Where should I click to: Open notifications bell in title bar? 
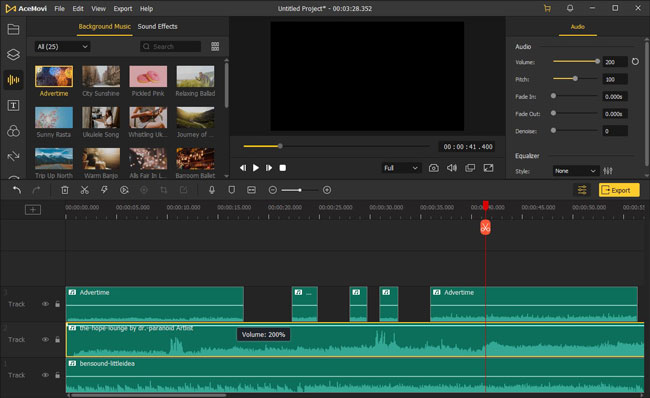pos(570,8)
